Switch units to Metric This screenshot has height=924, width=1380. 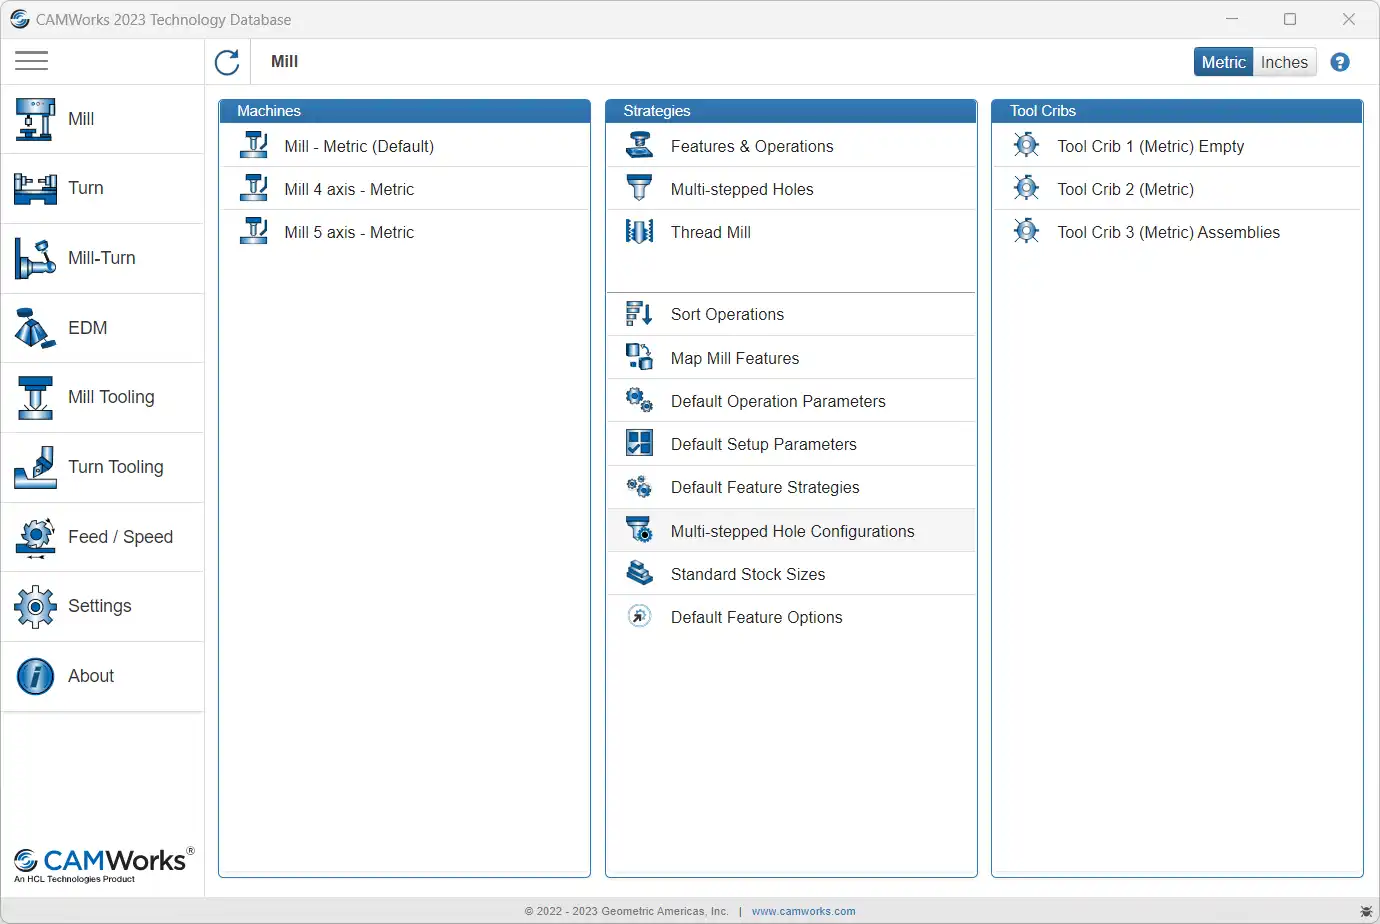pos(1223,62)
